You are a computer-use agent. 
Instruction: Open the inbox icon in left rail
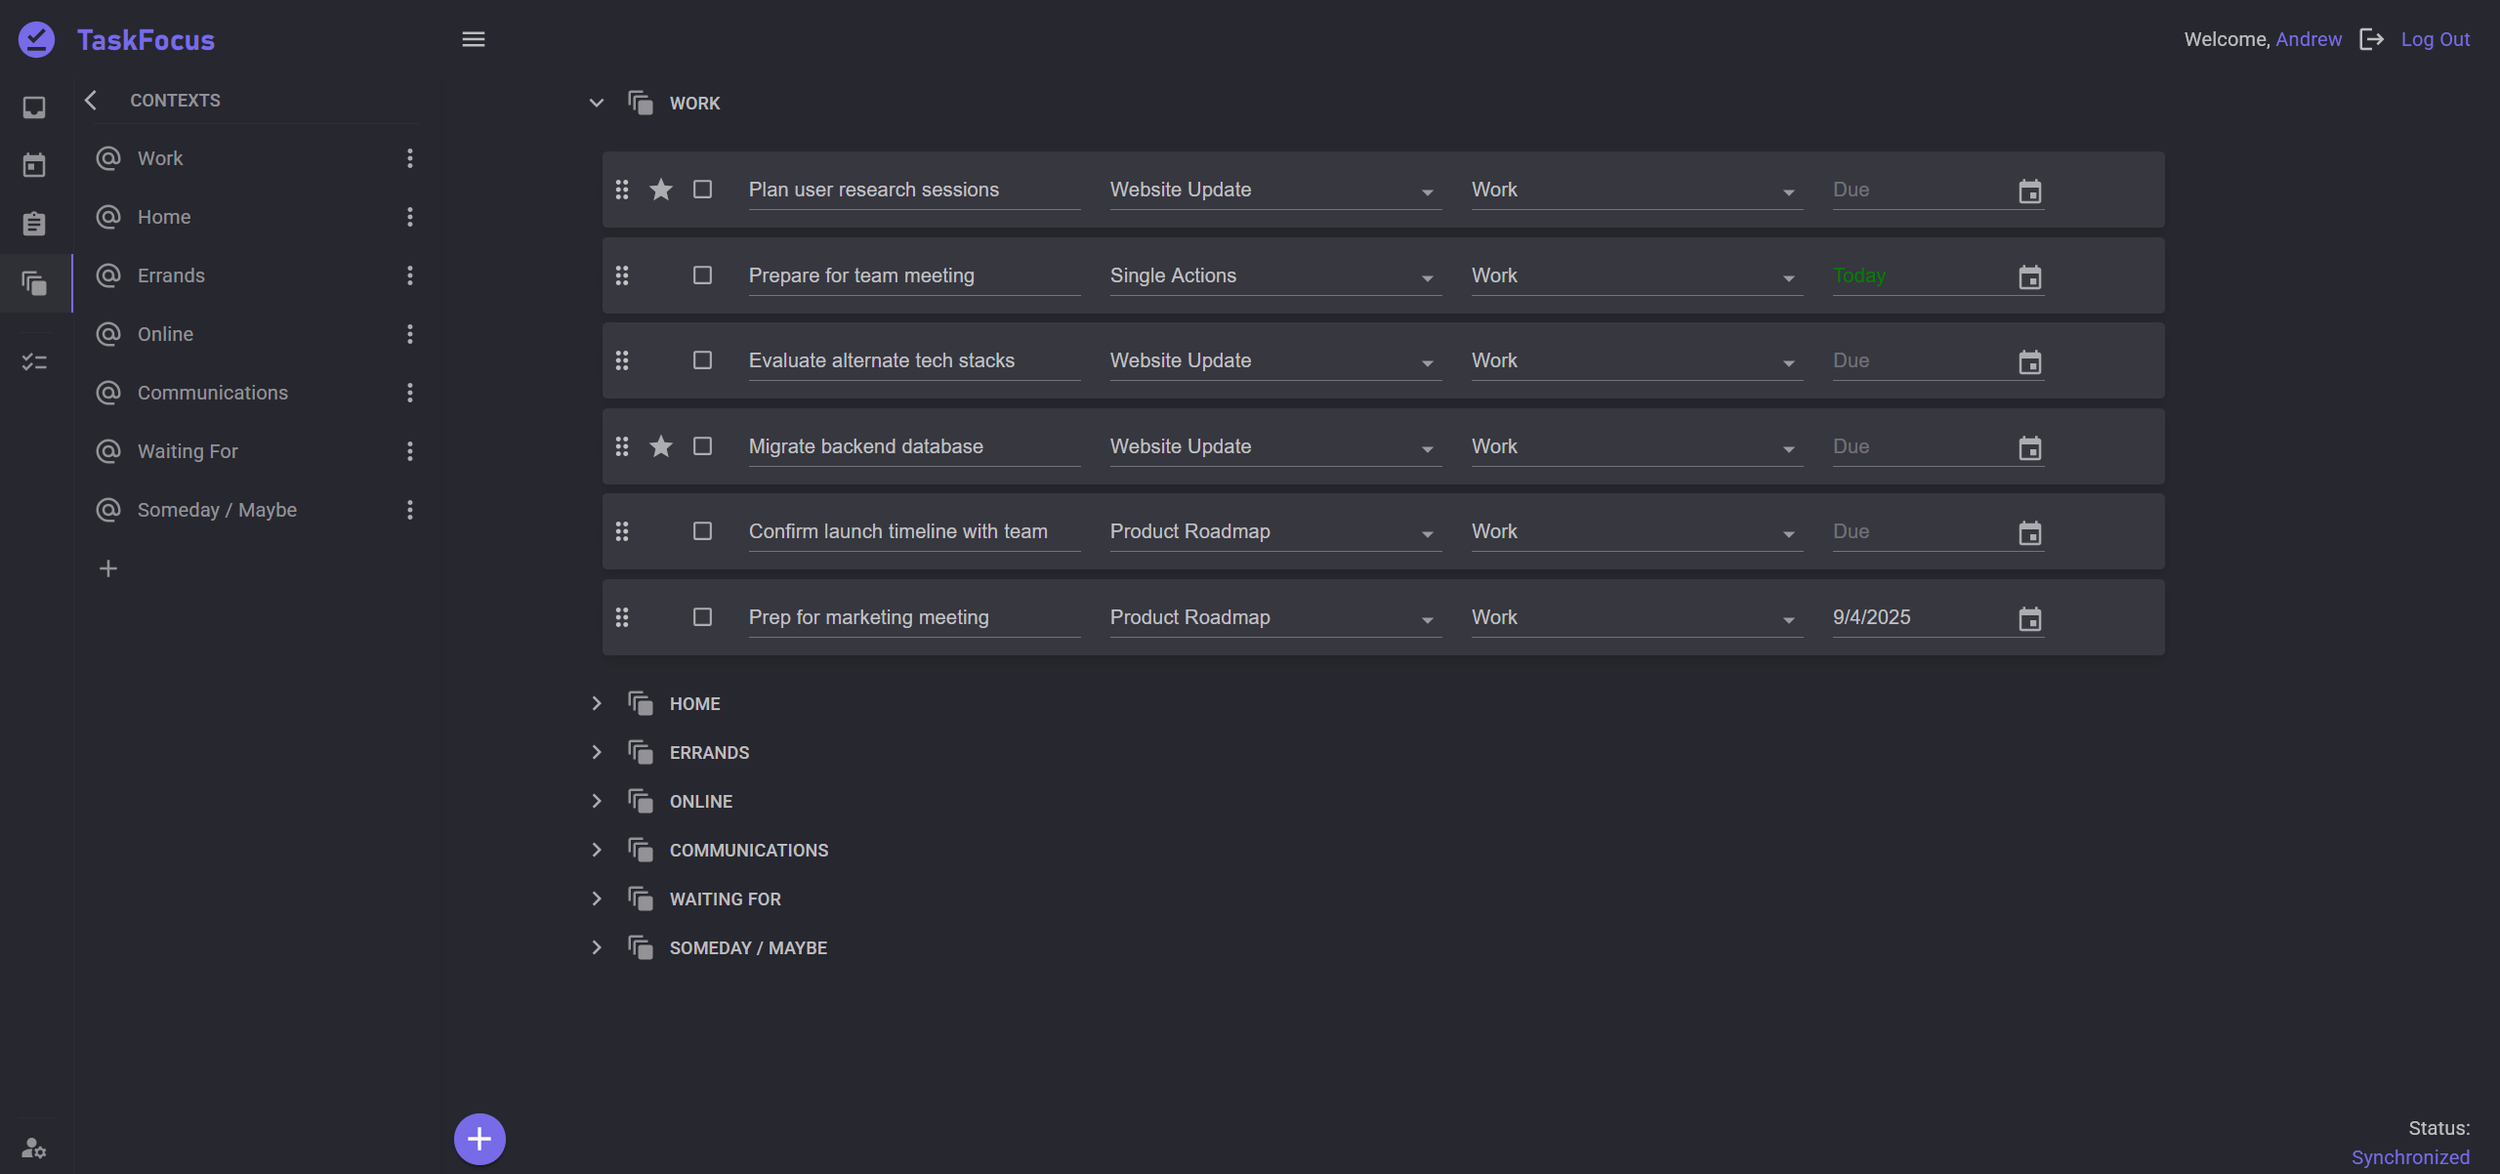34,107
